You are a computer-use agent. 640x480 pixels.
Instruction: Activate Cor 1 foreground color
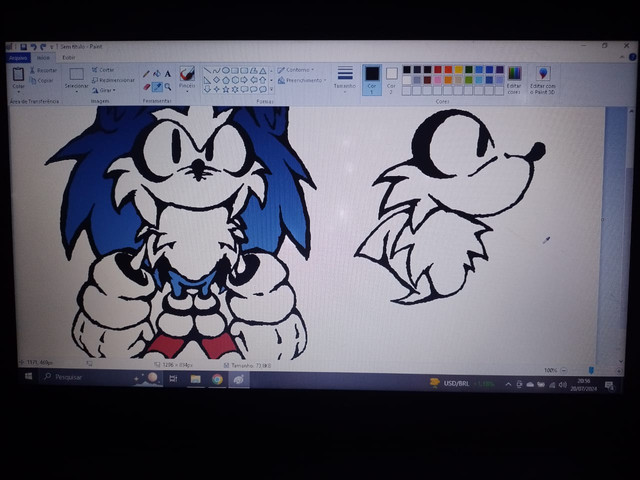coord(372,80)
